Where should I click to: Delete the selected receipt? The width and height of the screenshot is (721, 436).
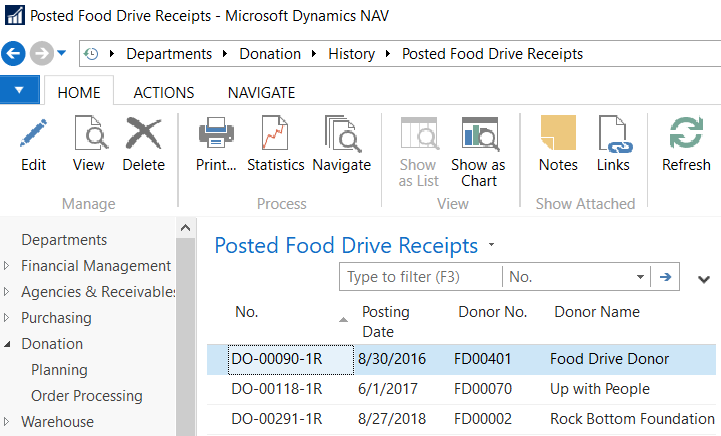[x=143, y=144]
